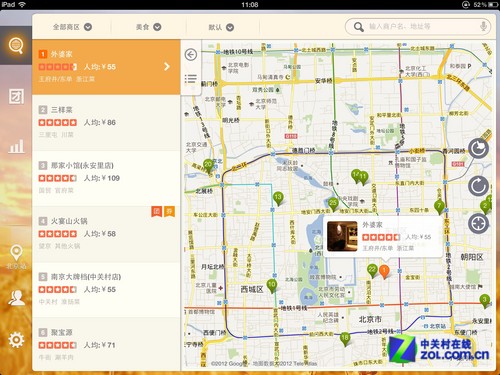Screen dimensions: 500x375
Task: Select green map pin number 7
Action: click(439, 207)
